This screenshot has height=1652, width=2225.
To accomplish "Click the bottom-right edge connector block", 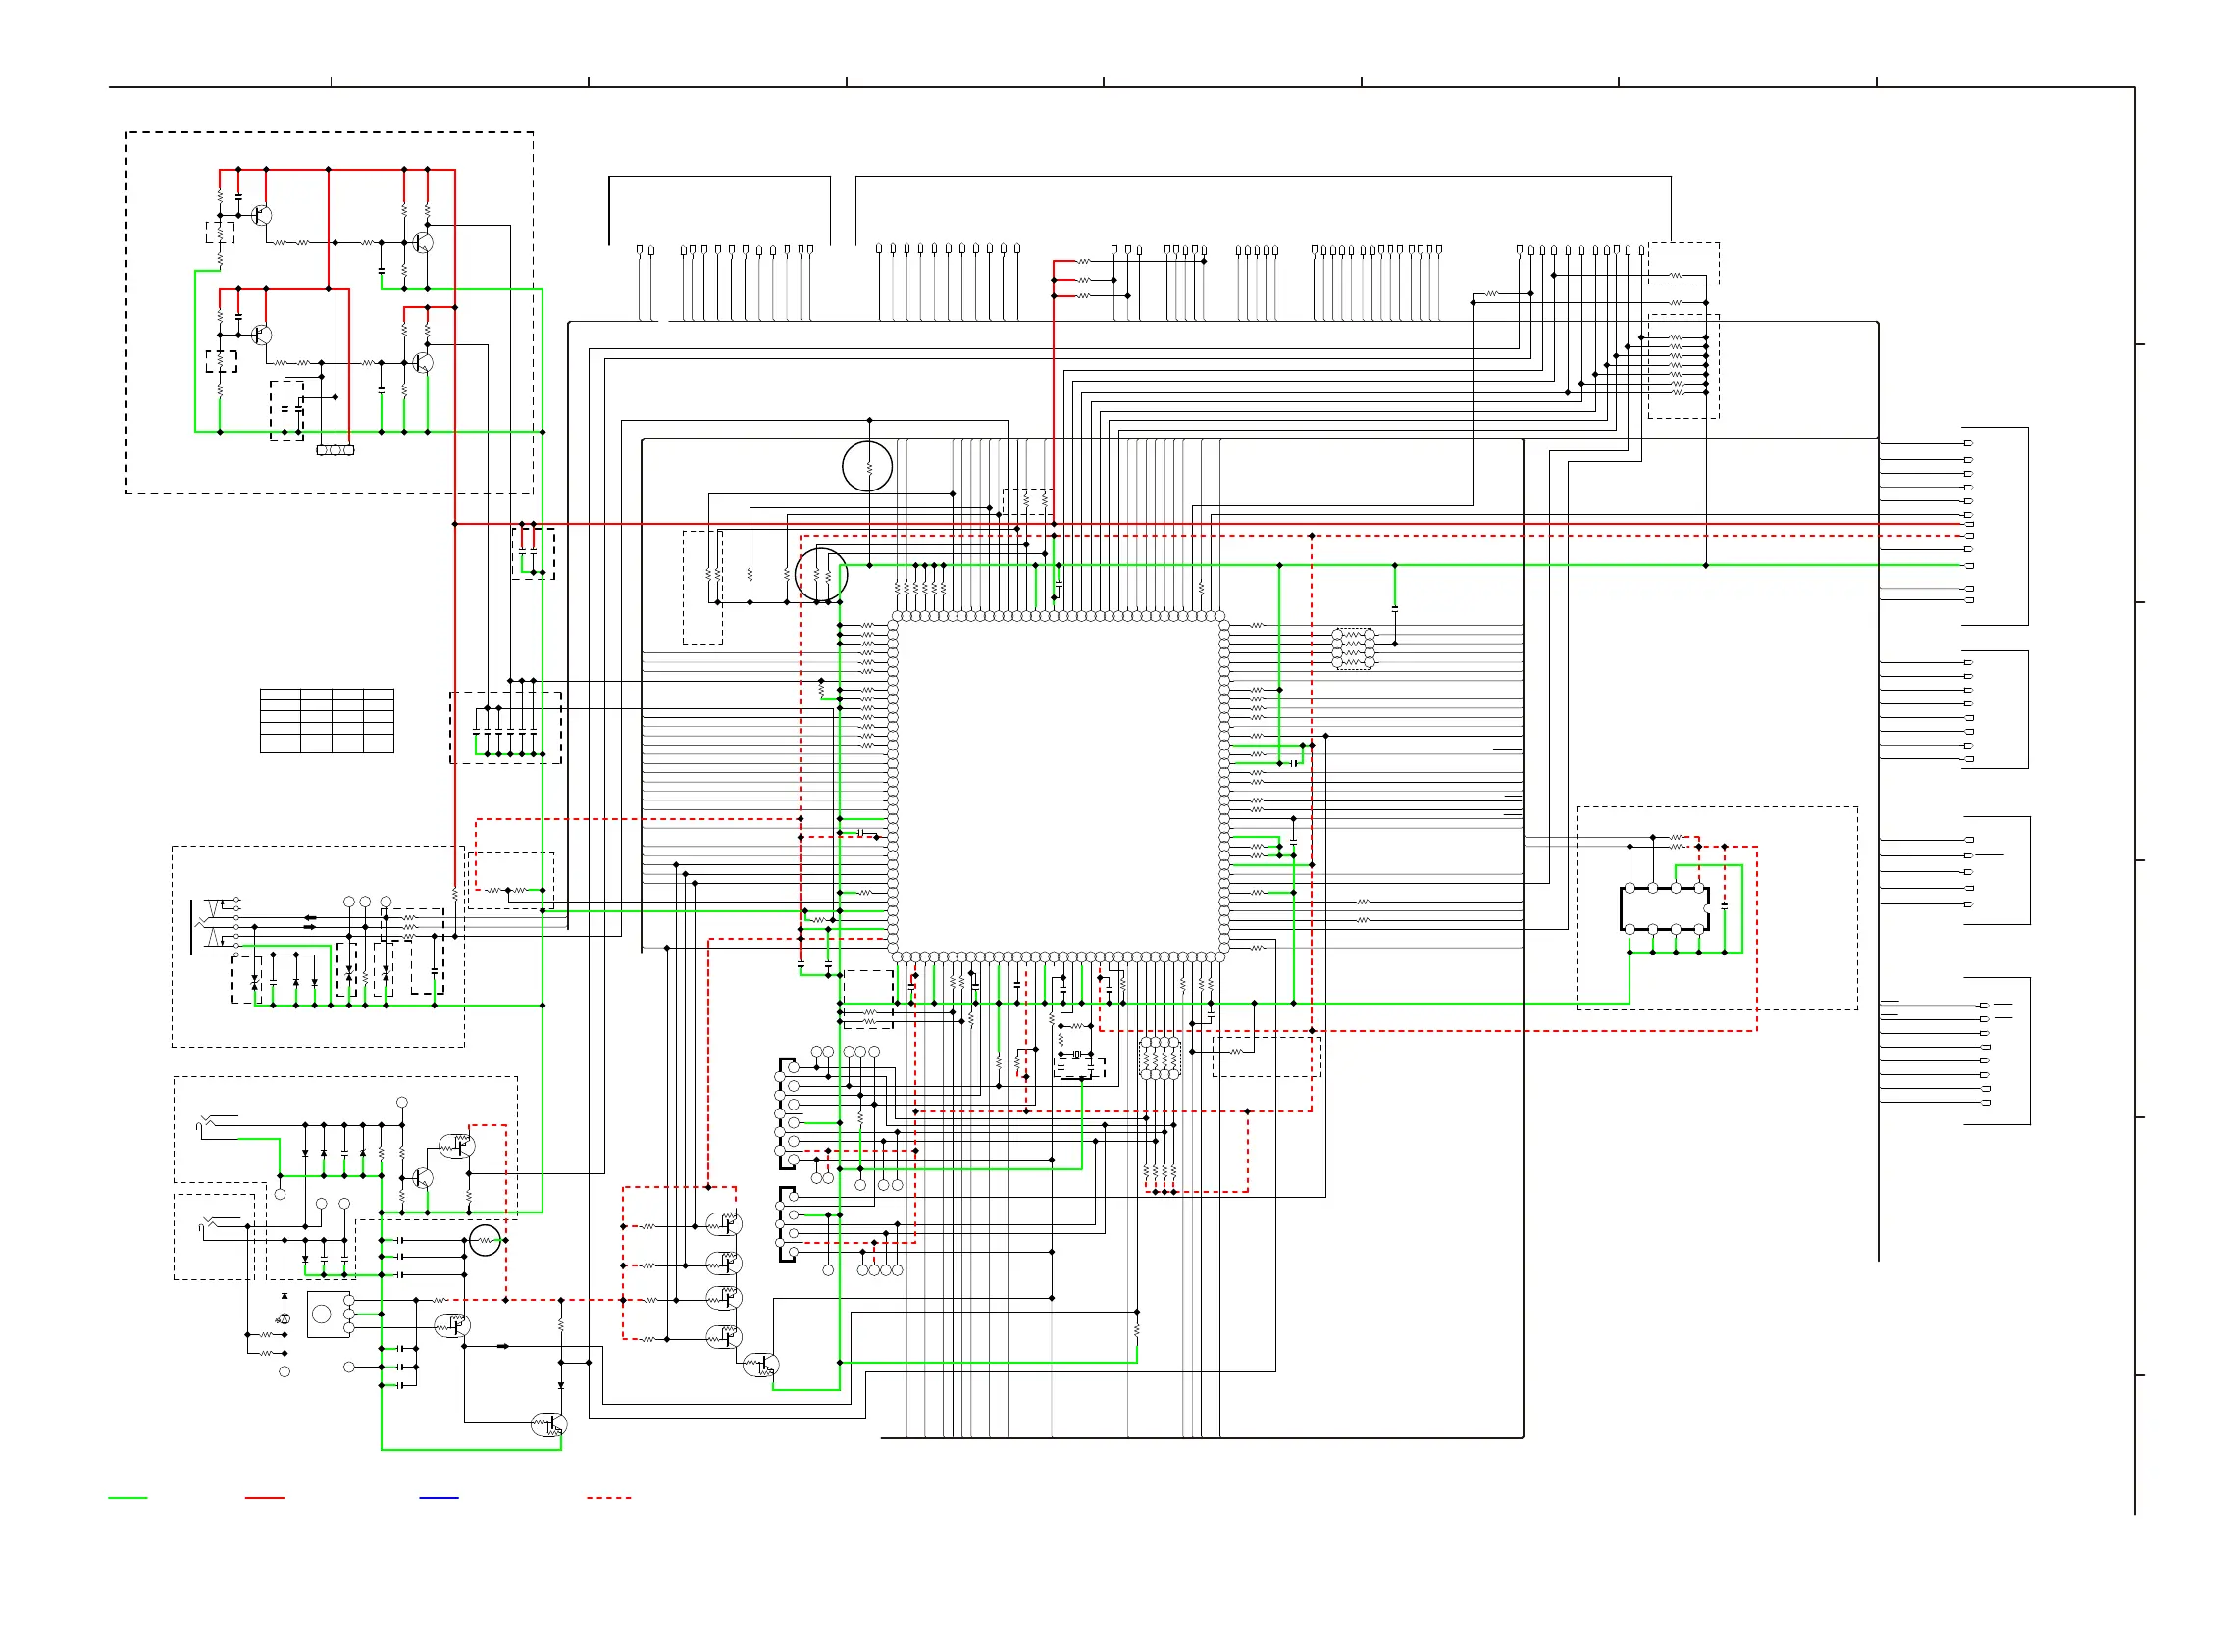I will click(x=1997, y=1051).
